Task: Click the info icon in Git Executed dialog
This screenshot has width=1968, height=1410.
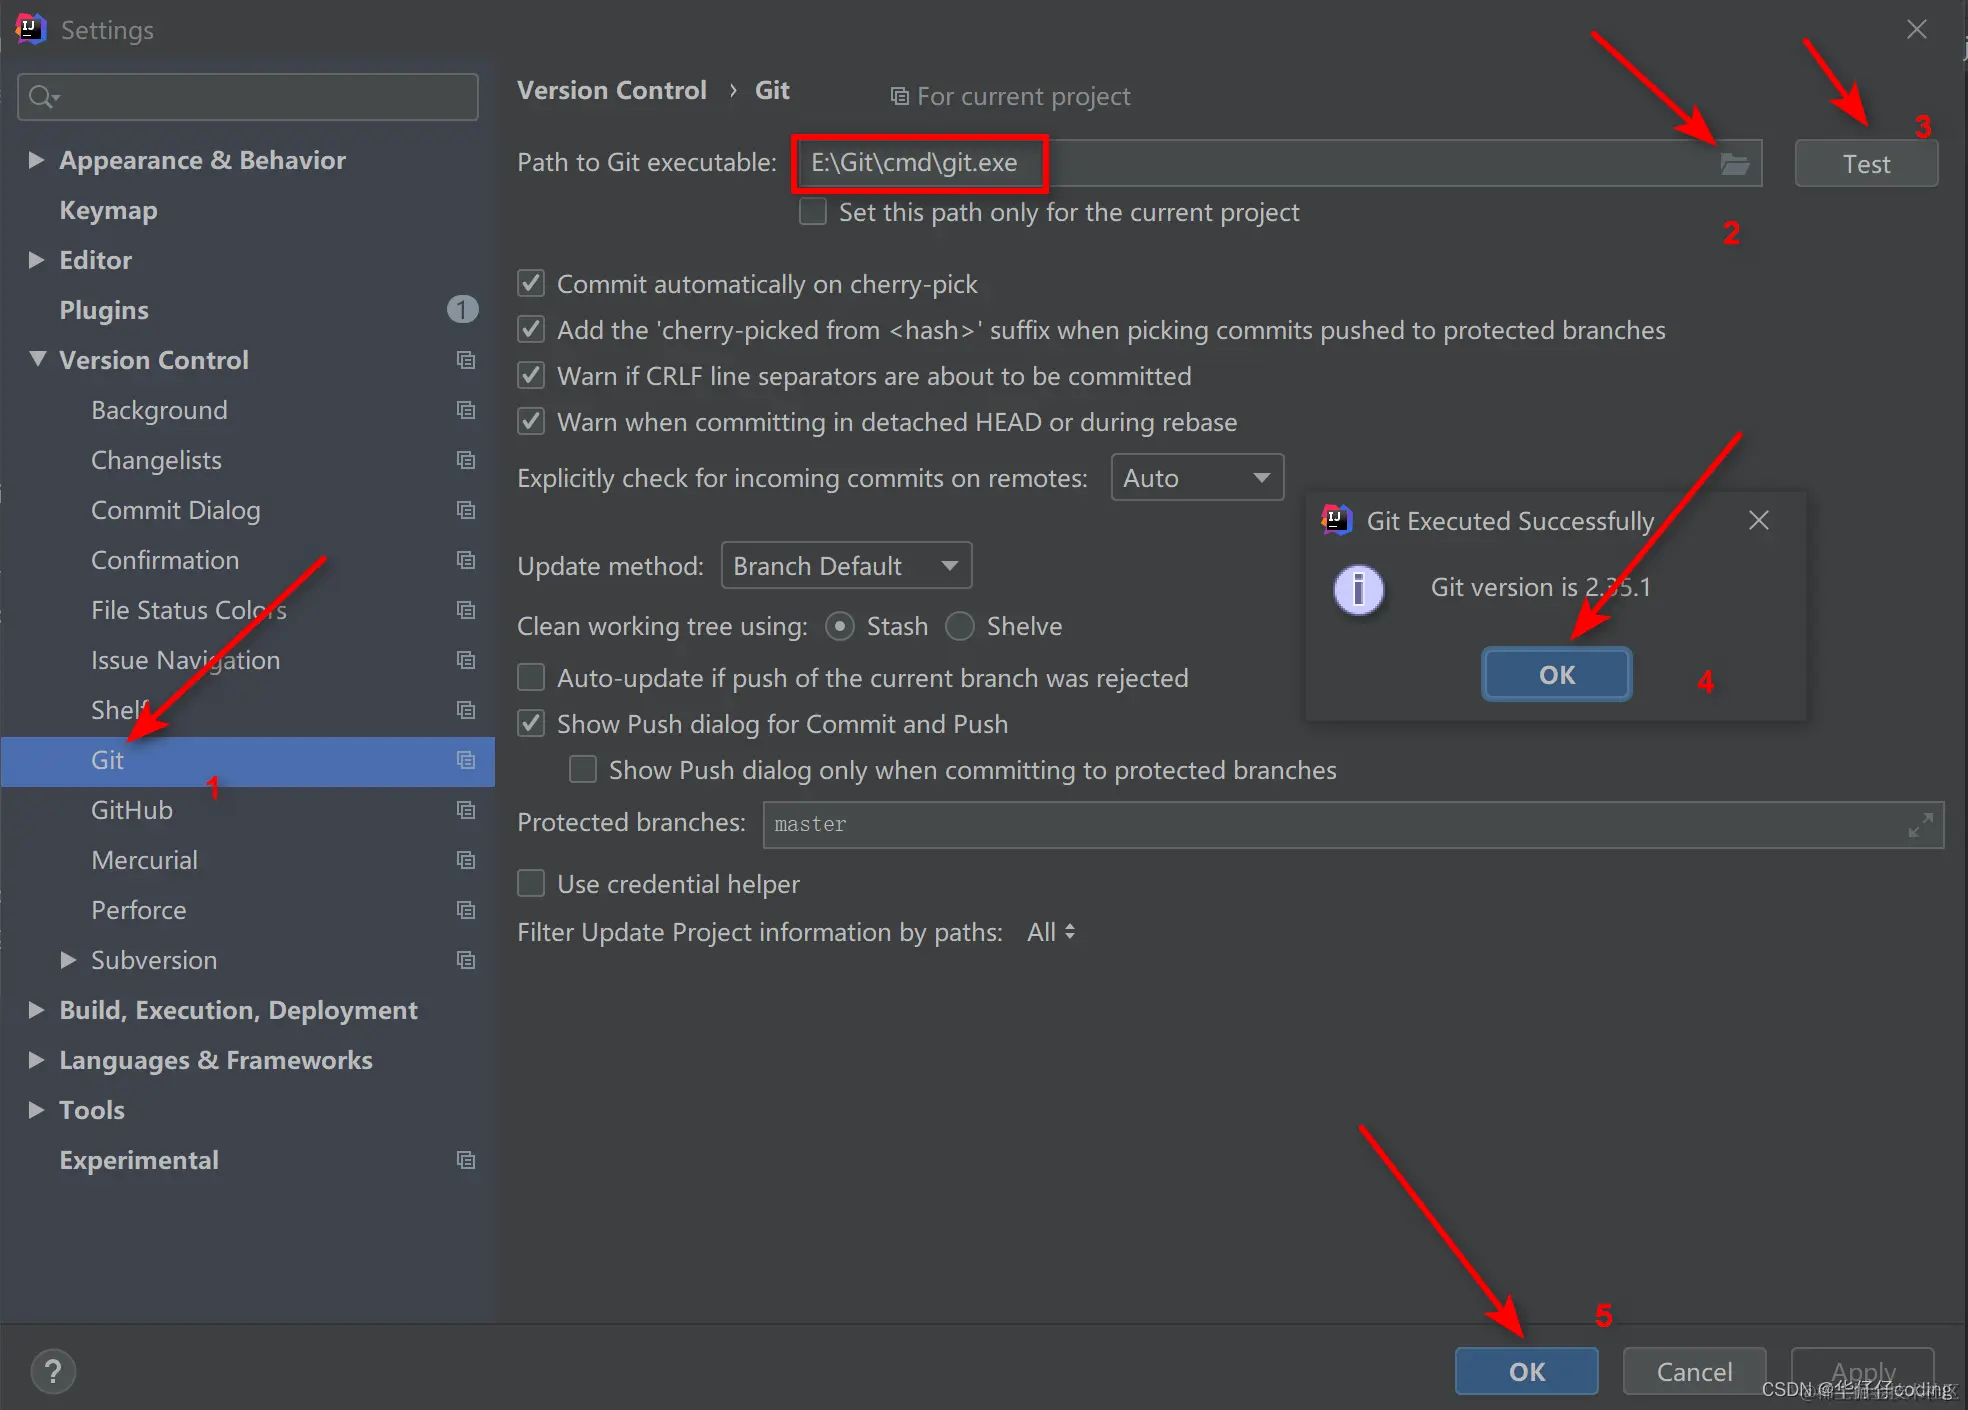Action: pos(1359,589)
